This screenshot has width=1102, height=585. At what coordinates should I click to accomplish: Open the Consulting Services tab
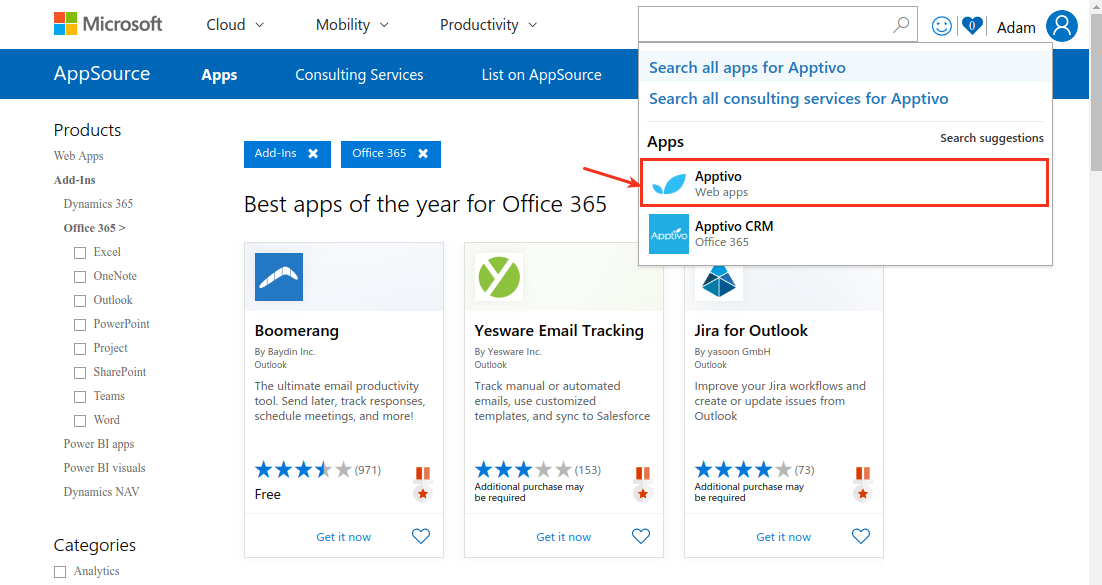[x=359, y=75]
